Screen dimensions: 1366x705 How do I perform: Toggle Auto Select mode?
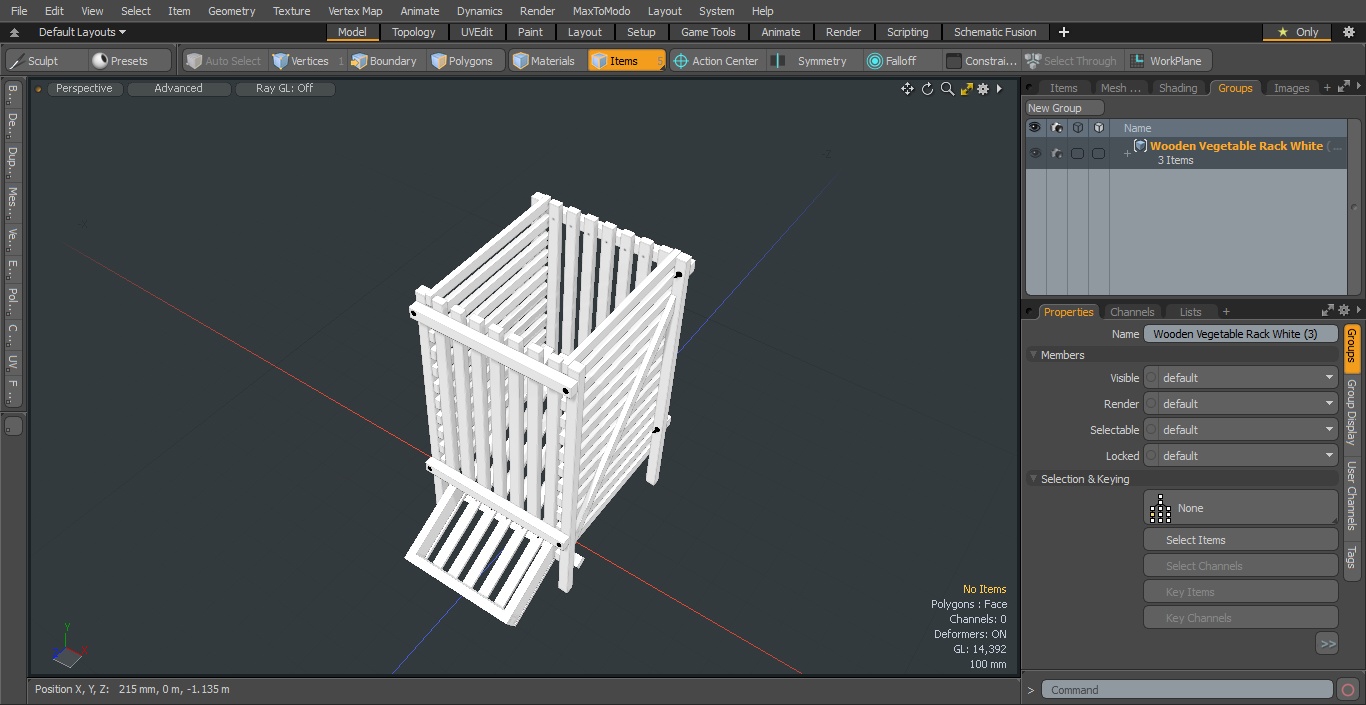coord(224,61)
